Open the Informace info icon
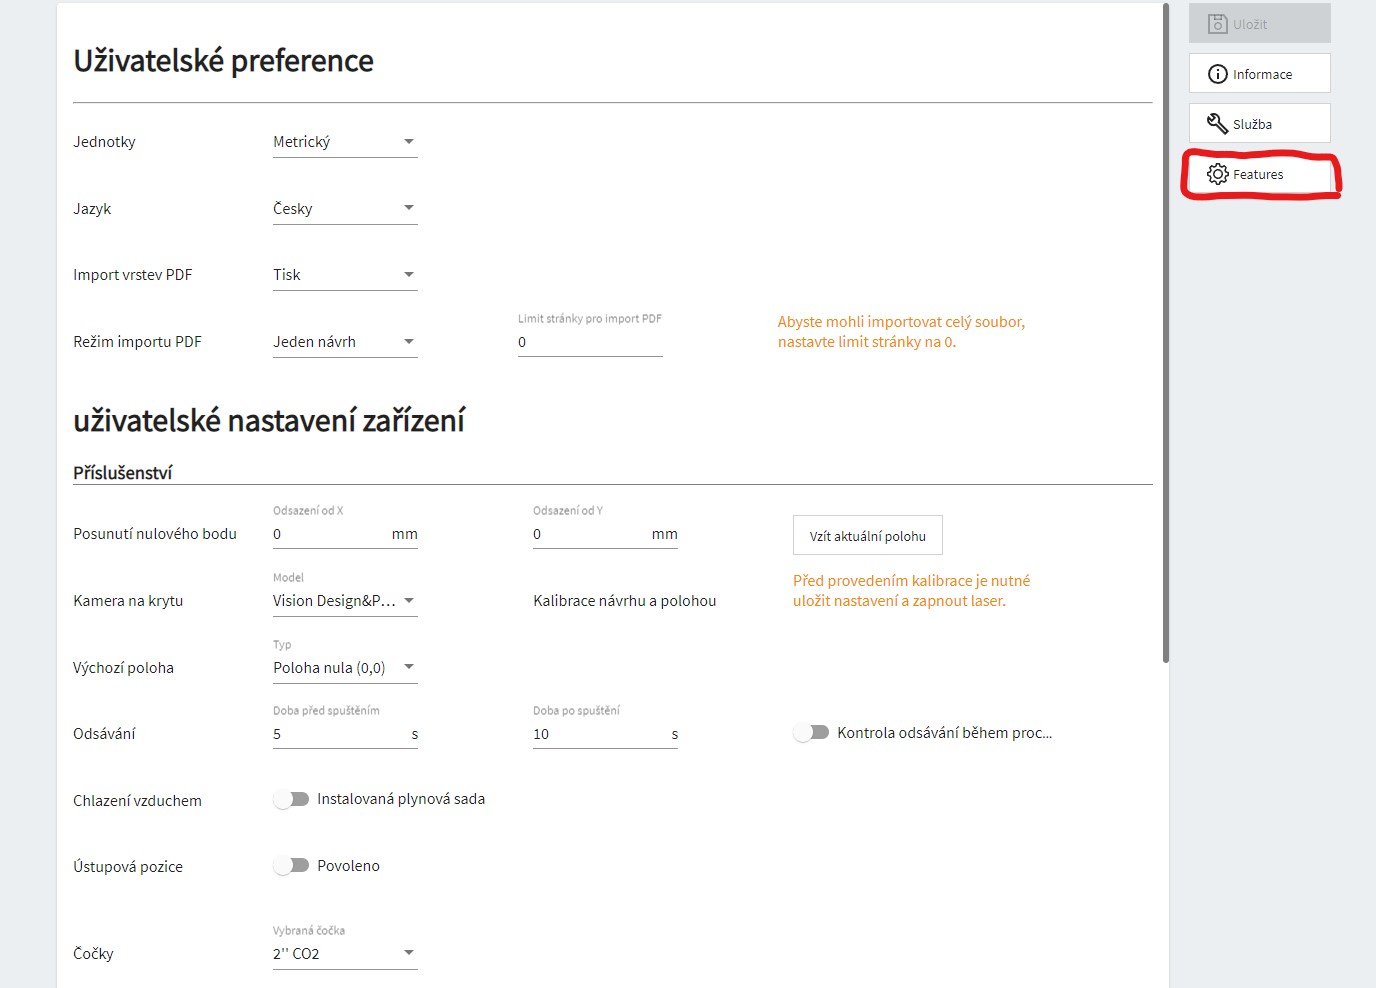The height and width of the screenshot is (988, 1376). (x=1217, y=74)
